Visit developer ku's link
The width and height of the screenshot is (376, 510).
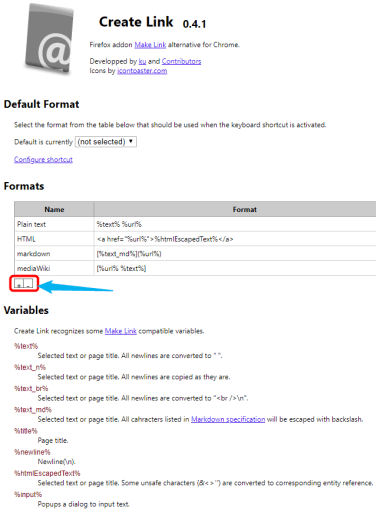142,61
